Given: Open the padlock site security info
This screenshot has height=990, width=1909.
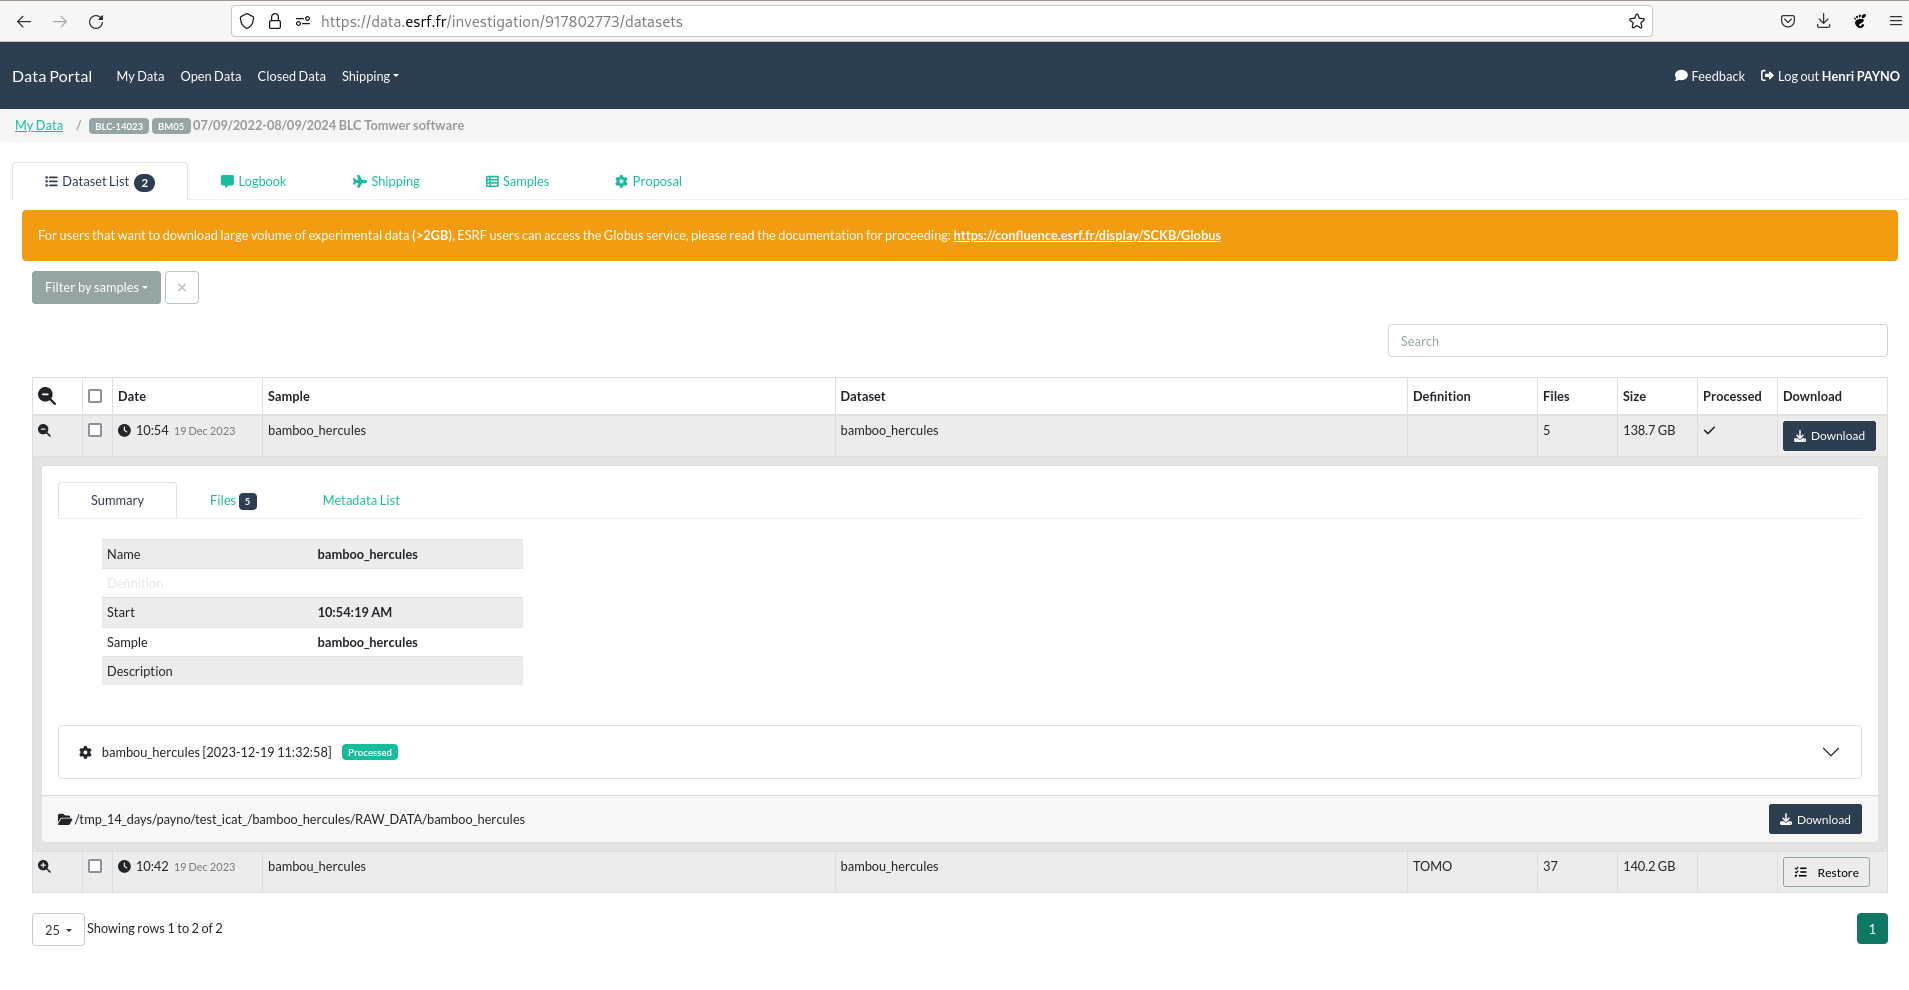Looking at the screenshot, I should (275, 21).
